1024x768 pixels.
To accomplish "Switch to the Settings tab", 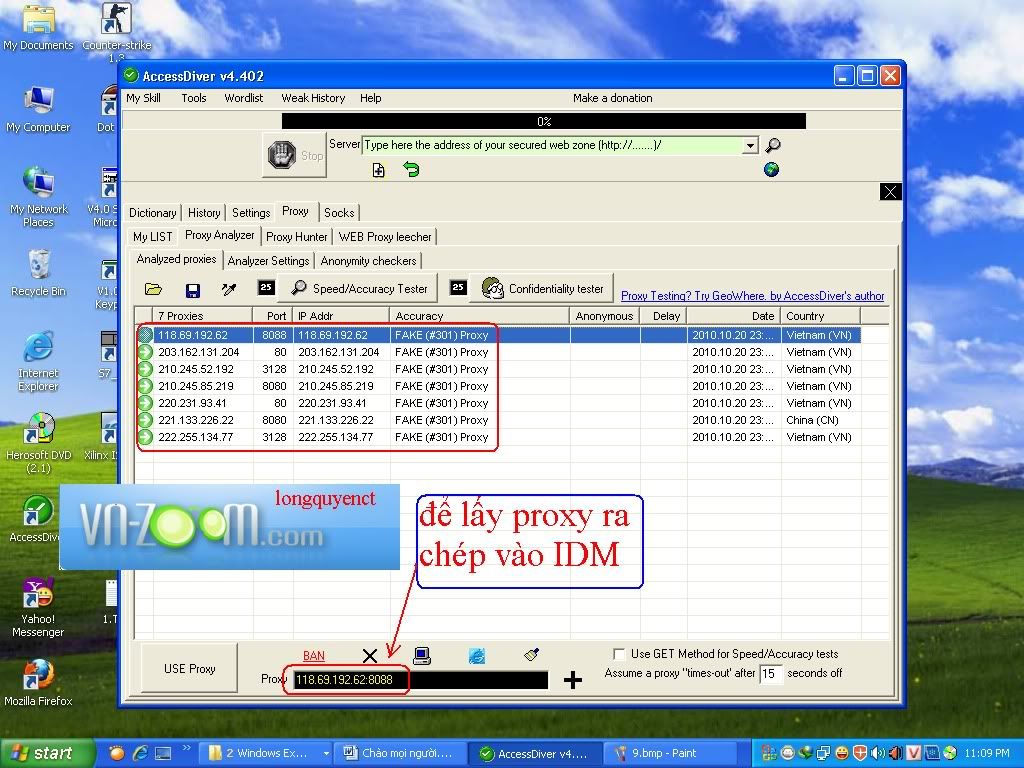I will click(251, 213).
